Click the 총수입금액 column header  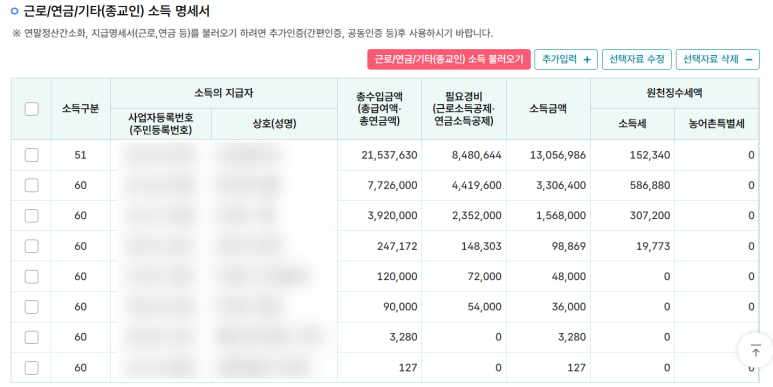380,108
